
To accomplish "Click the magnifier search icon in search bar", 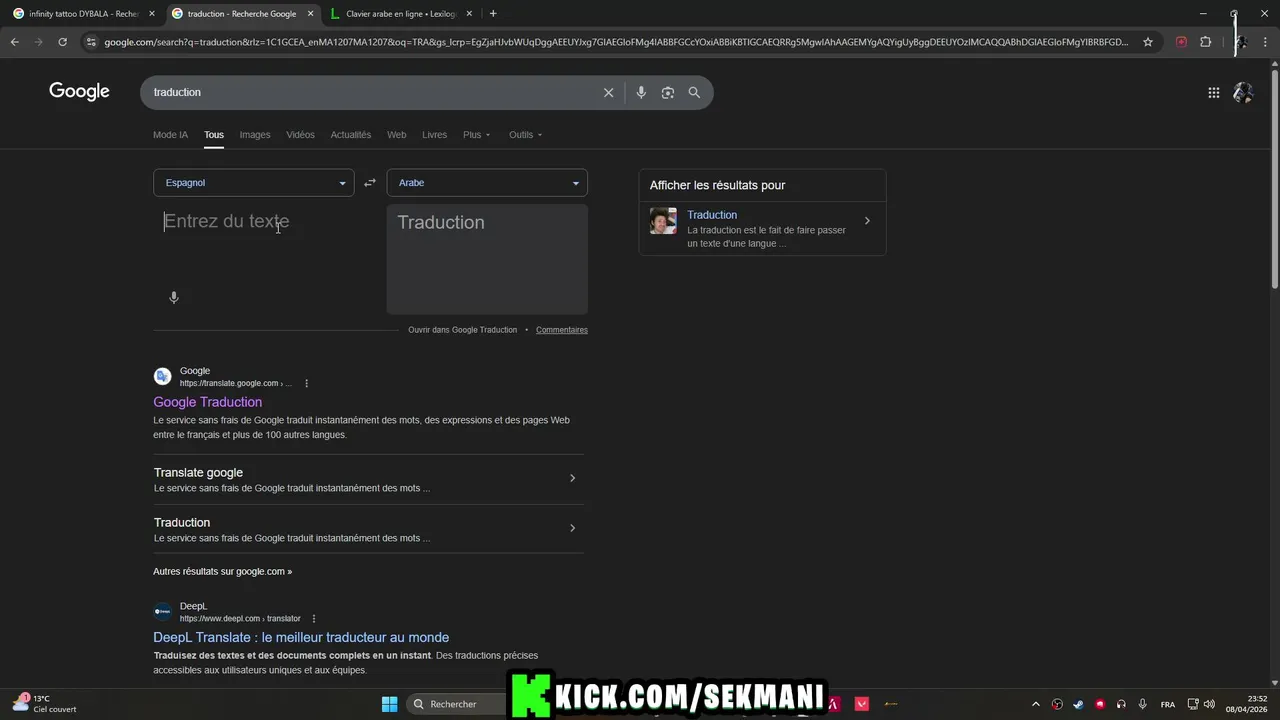I will (x=694, y=92).
